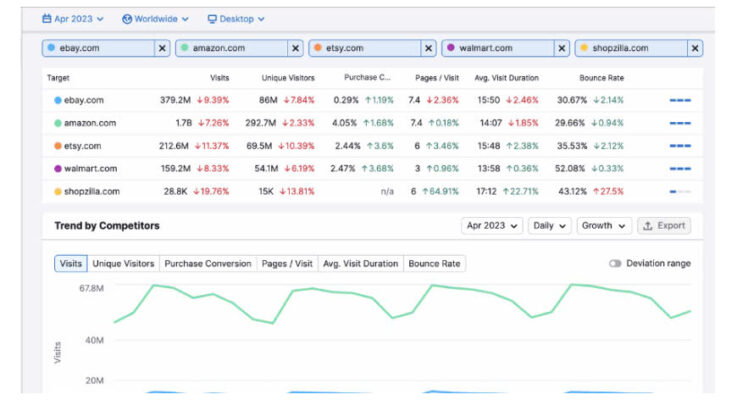Viewport: 748px width, 400px height.
Task: Select the Visits chart tab
Action: click(x=71, y=264)
